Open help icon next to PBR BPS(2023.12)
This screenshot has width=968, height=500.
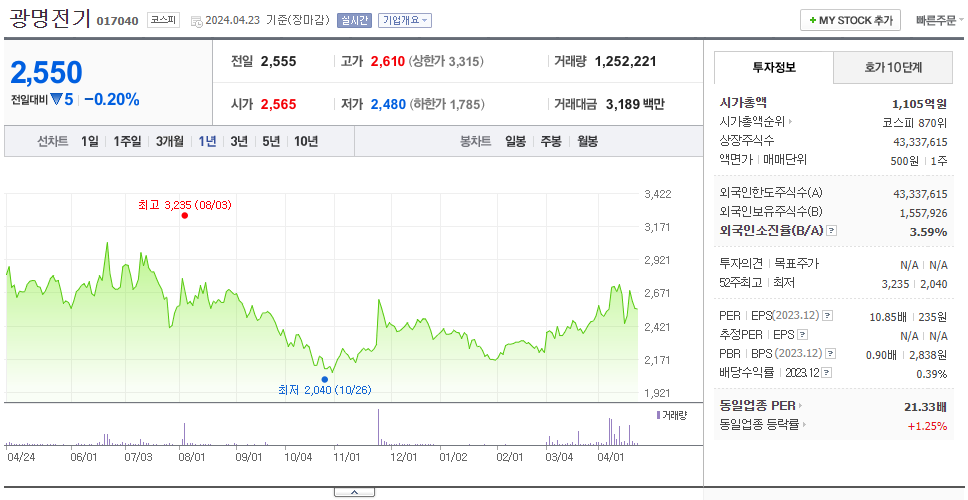831,354
